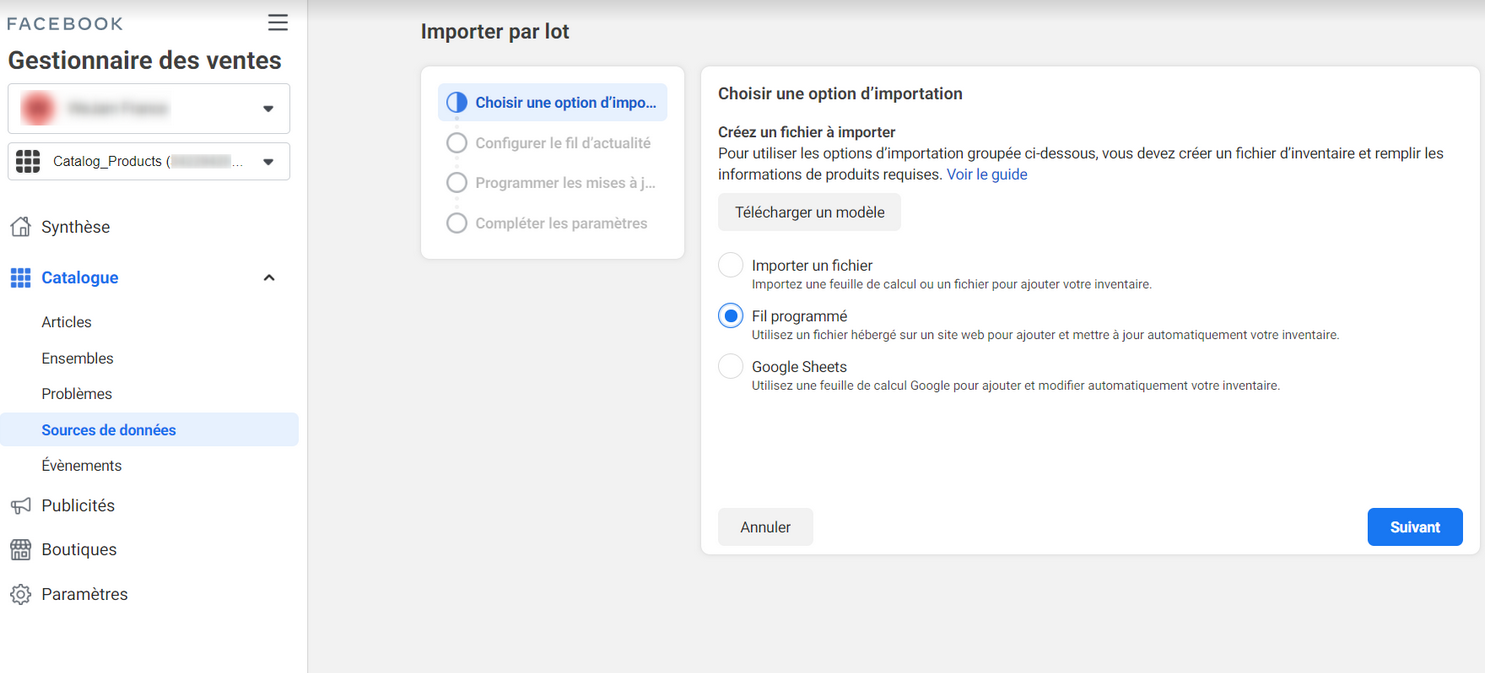Click the Google Sheets description about feuille de calcul
Image resolution: width=1485 pixels, height=673 pixels.
click(1016, 385)
